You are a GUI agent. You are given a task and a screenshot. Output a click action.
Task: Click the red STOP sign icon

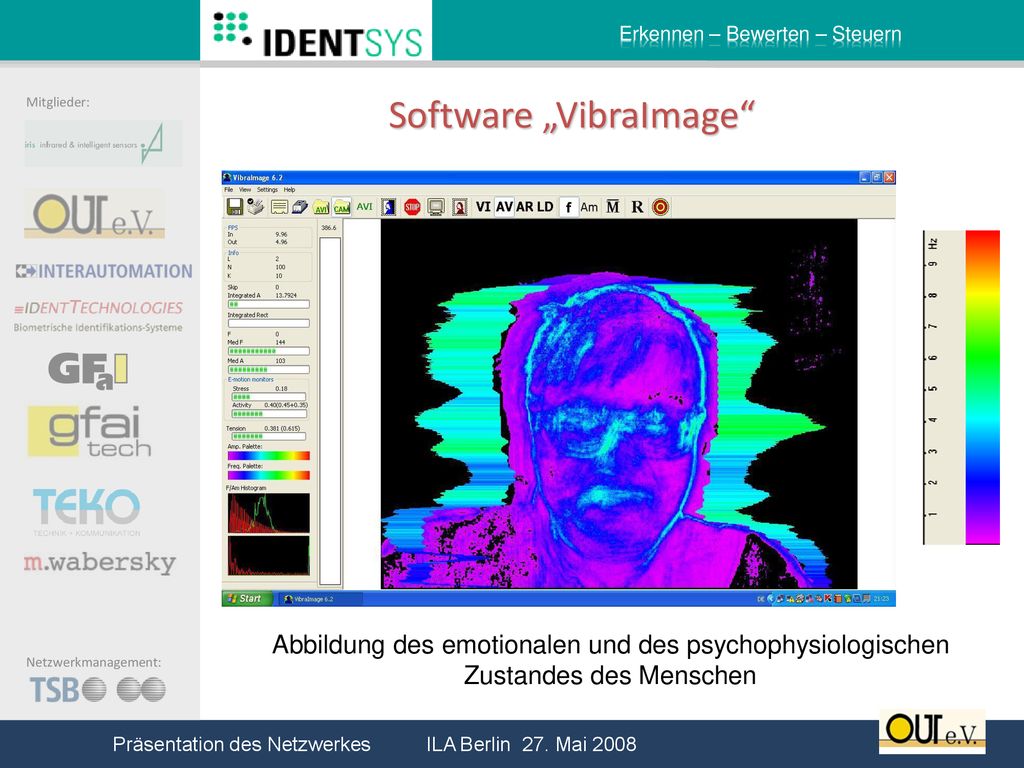(x=412, y=207)
